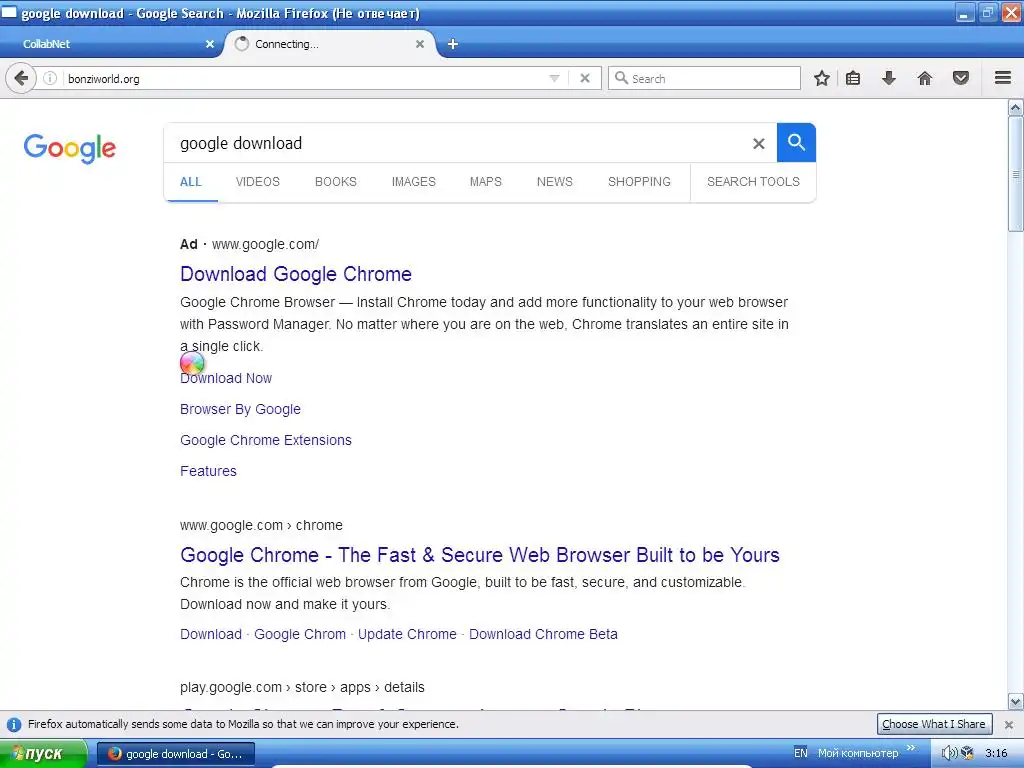The height and width of the screenshot is (768, 1024).
Task: Close the Connecting tab
Action: 420,44
